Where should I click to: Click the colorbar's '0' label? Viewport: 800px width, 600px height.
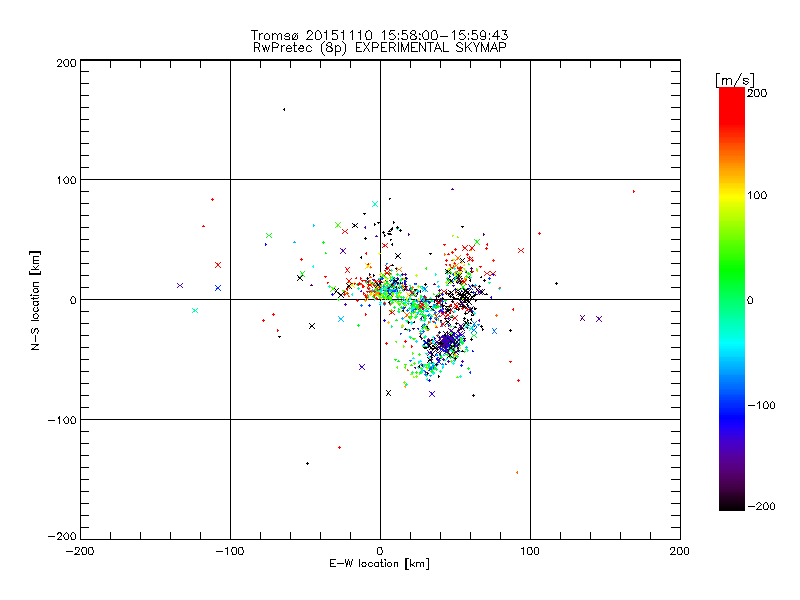tap(750, 300)
